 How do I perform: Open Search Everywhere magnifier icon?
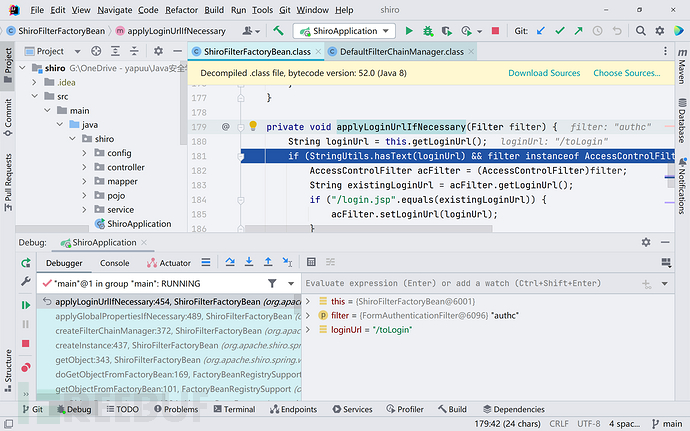tap(641, 31)
